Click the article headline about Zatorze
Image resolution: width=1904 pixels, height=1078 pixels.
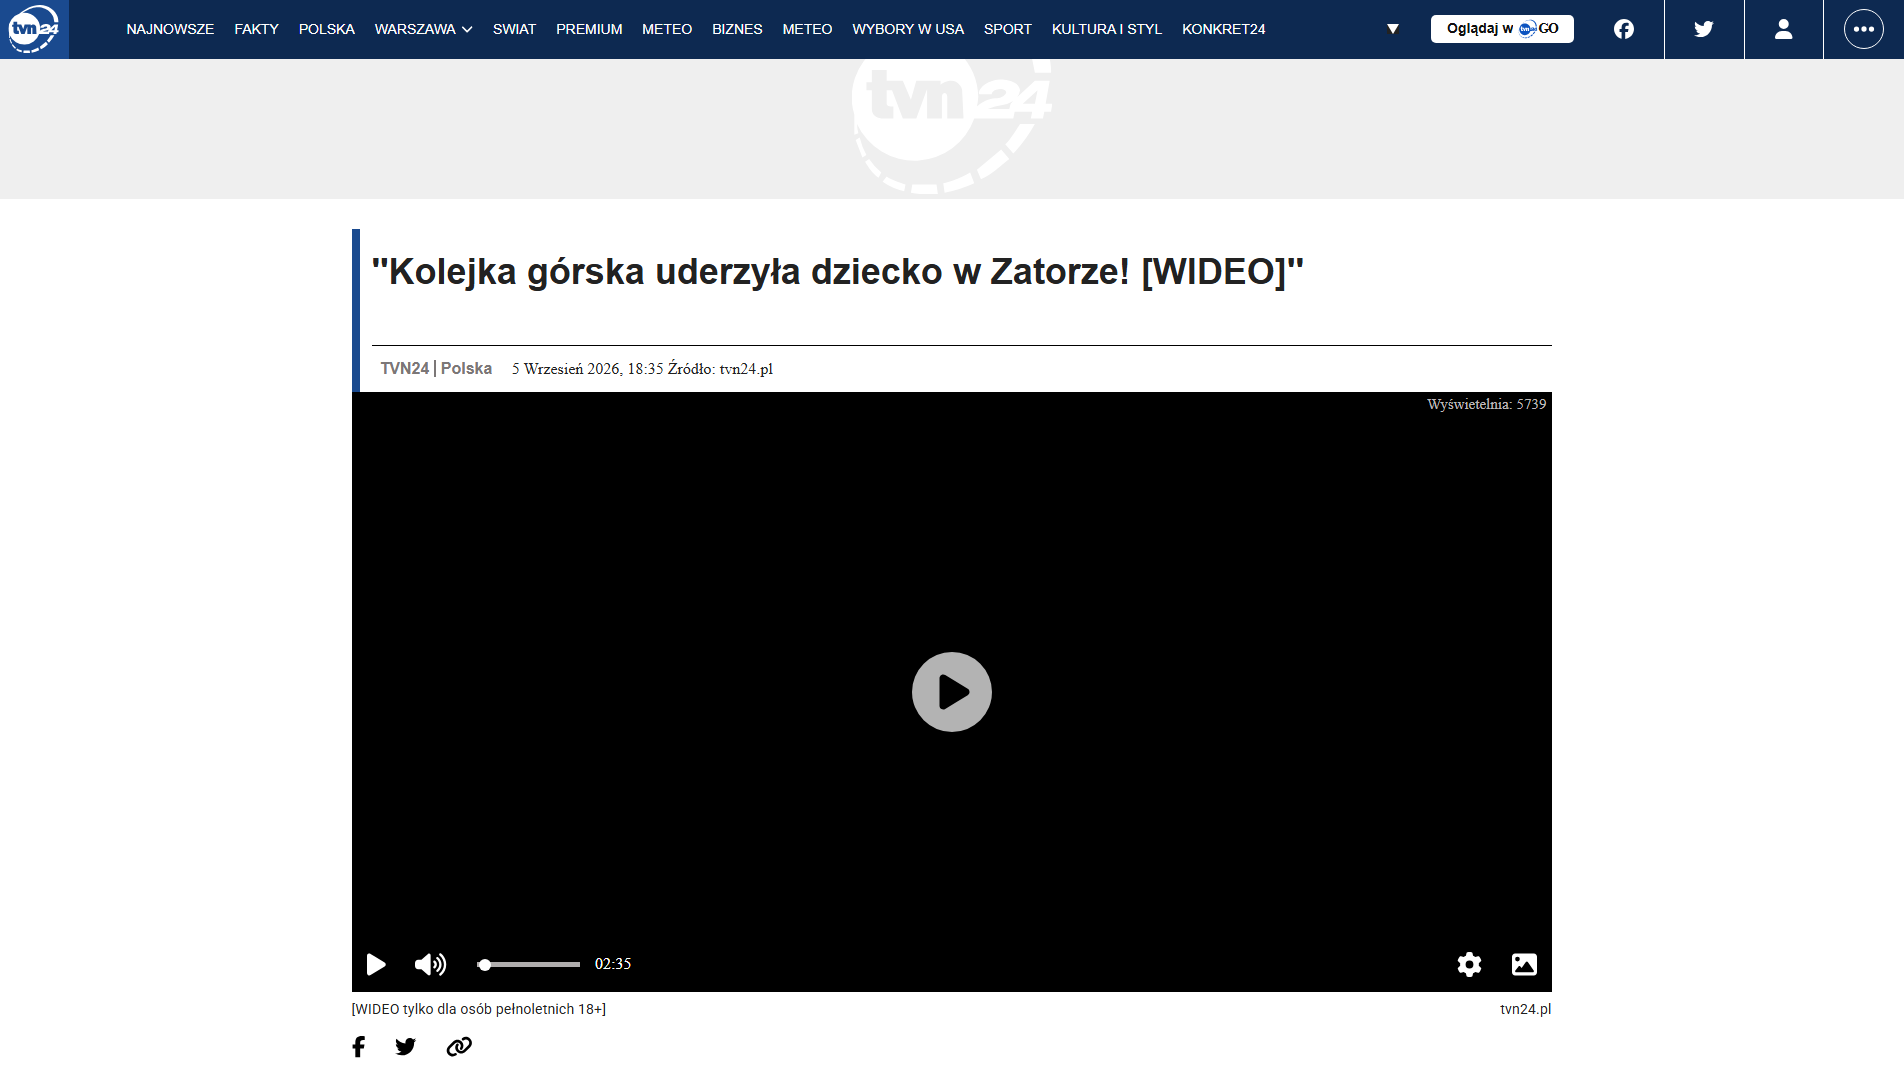pos(838,271)
